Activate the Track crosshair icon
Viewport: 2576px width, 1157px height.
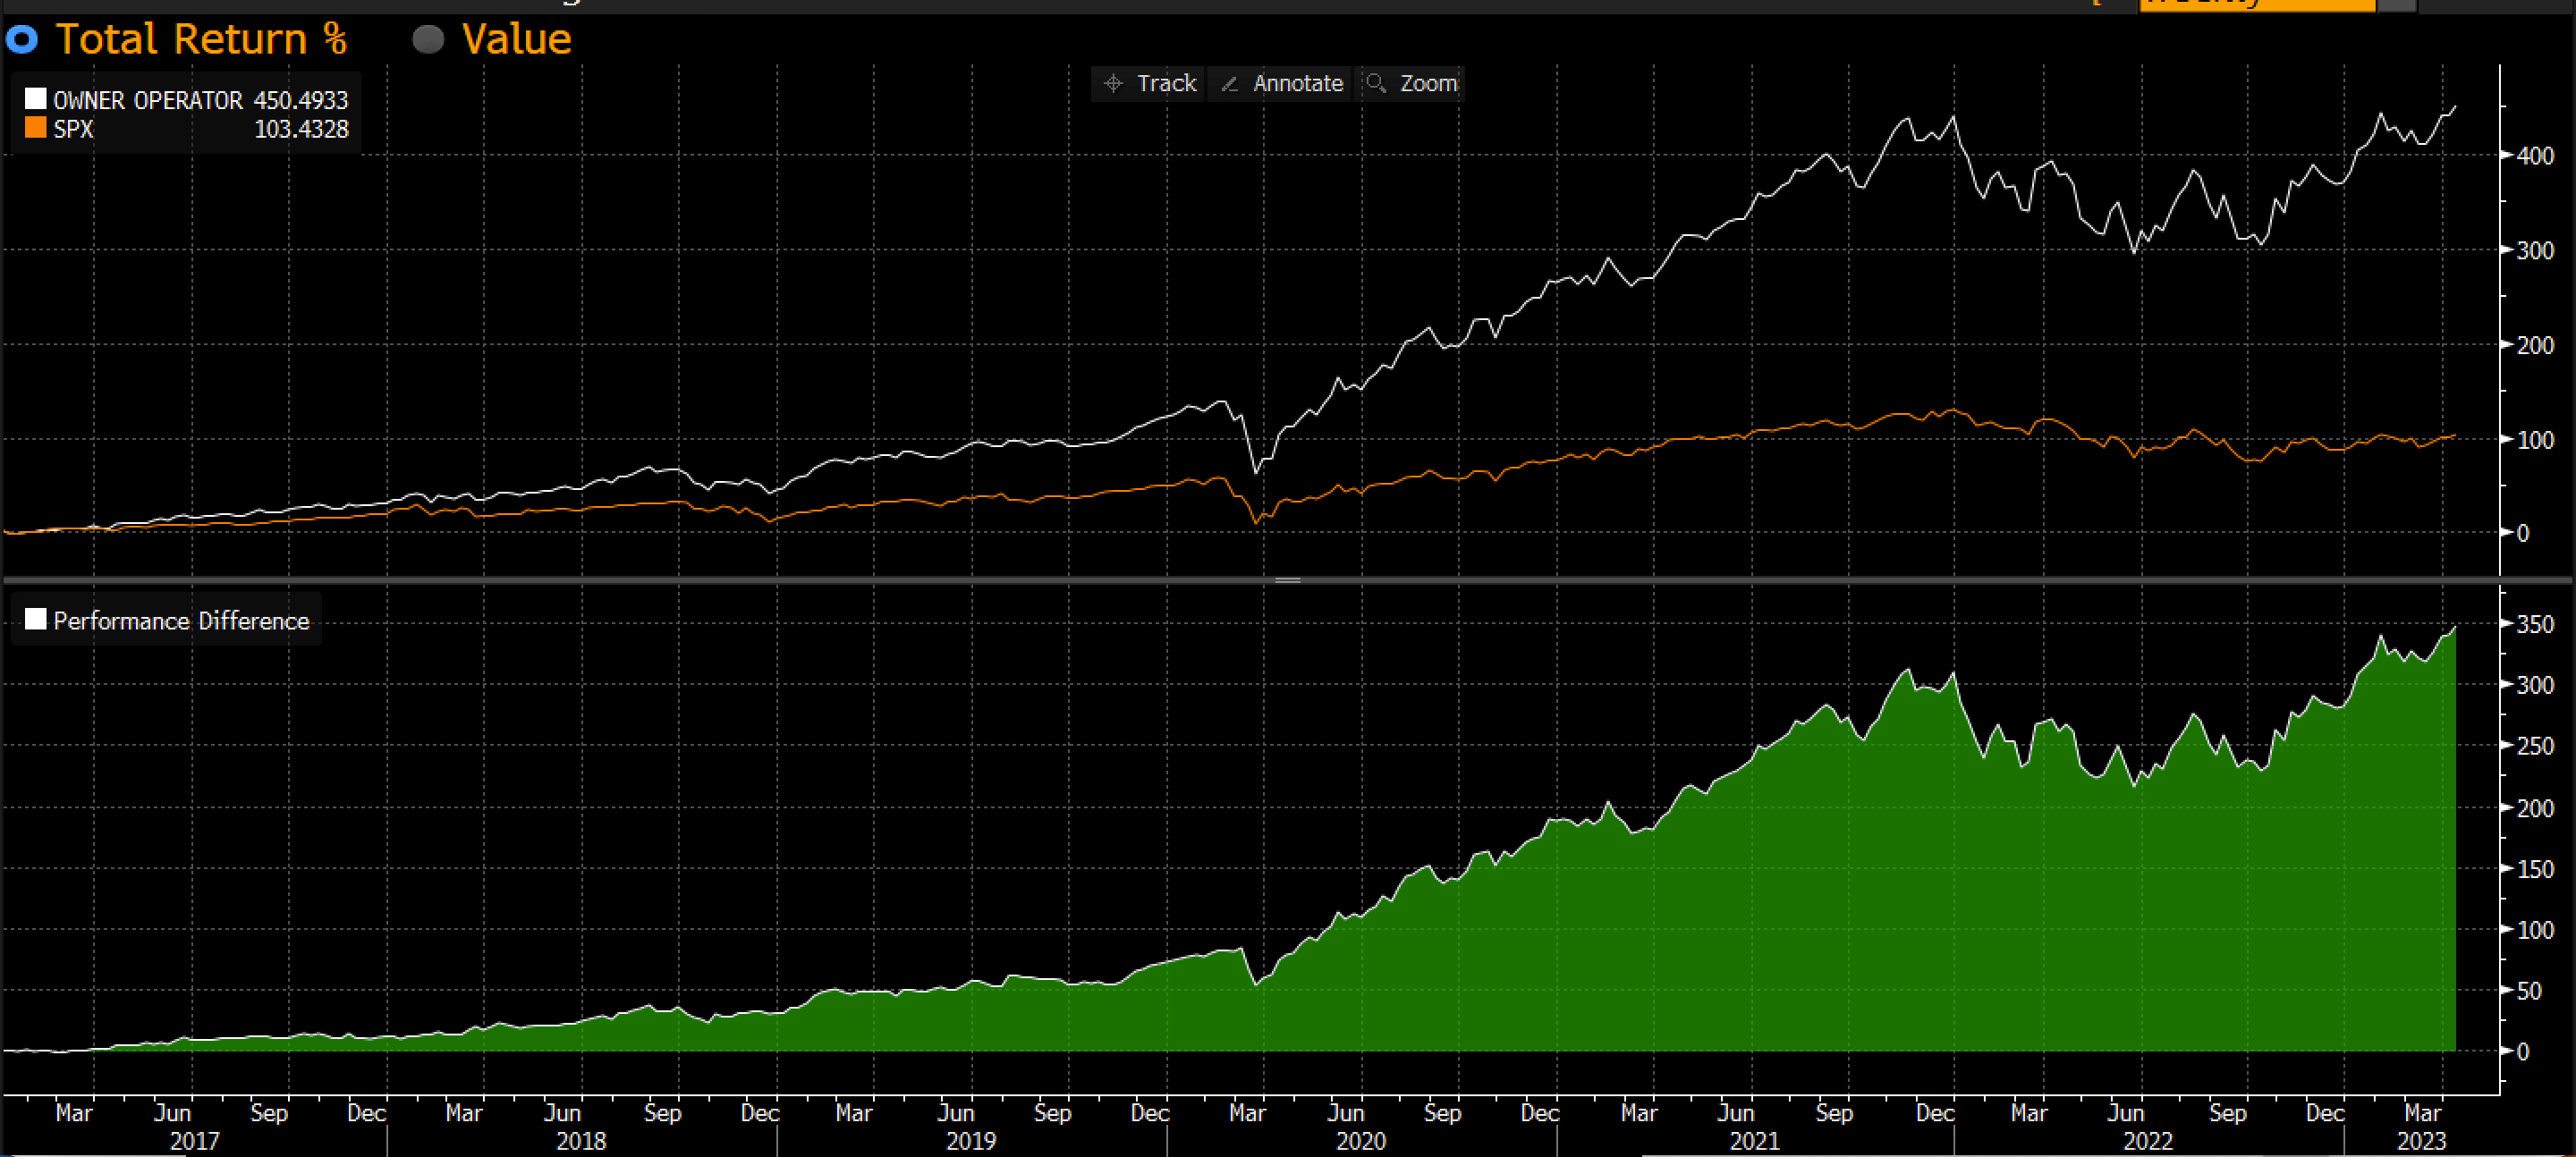coord(1113,84)
